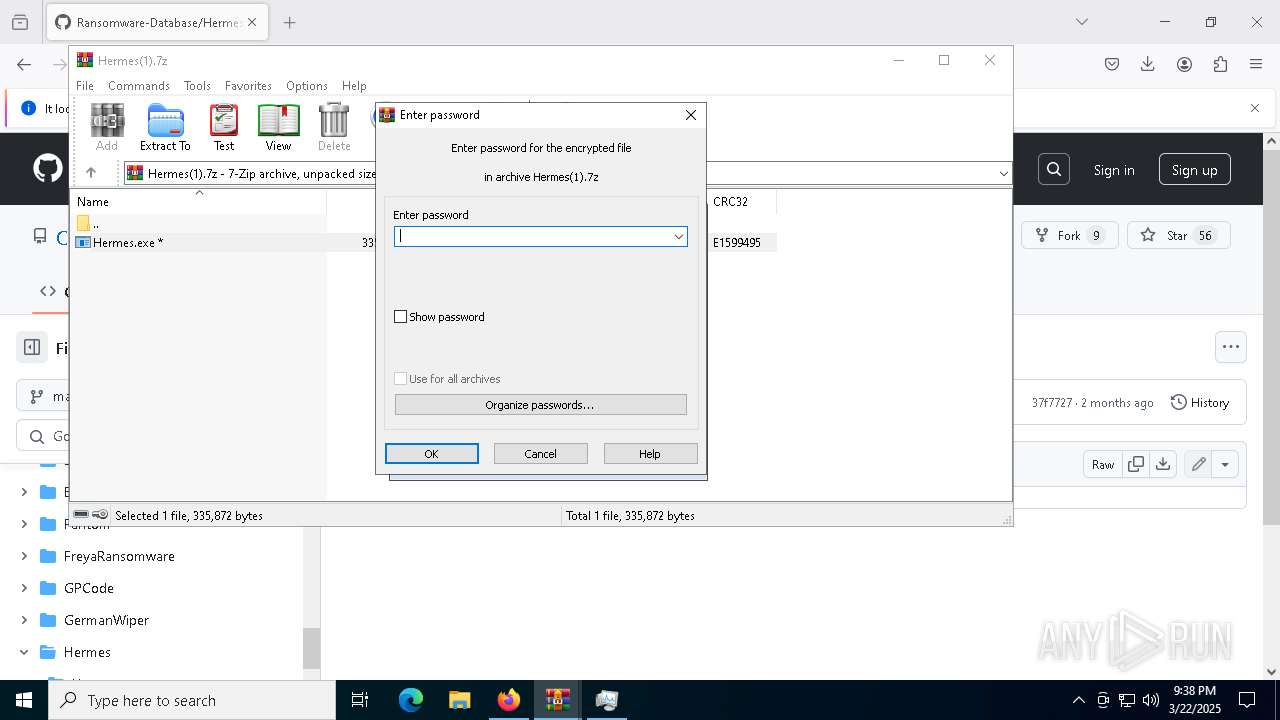1280x720 pixels.
Task: Toggle the Use for all archives checkbox
Action: point(401,379)
